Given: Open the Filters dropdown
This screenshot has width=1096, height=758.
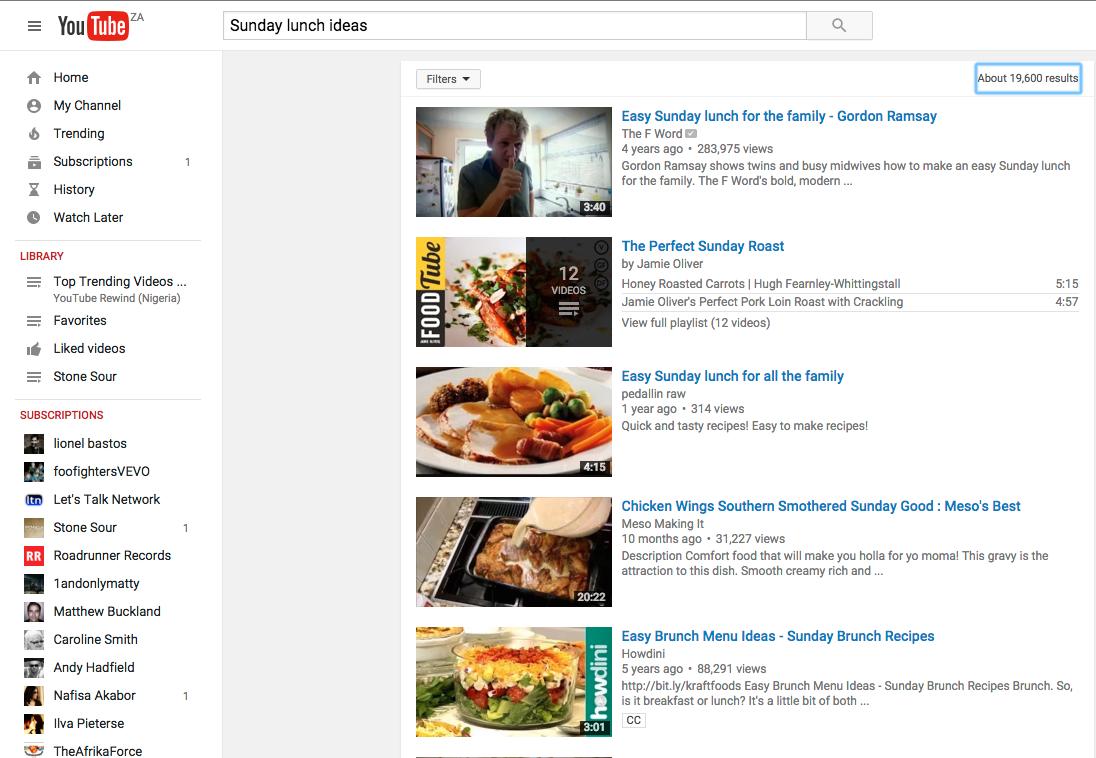Looking at the screenshot, I should click(448, 79).
